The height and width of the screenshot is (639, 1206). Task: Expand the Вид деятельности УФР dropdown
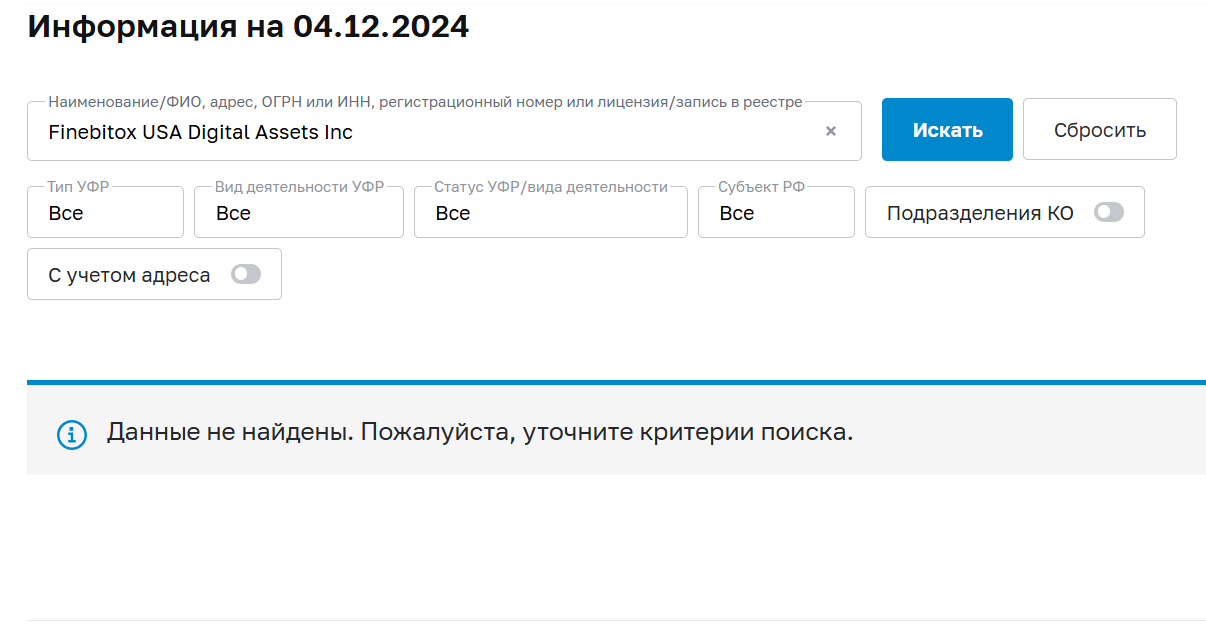click(x=299, y=212)
